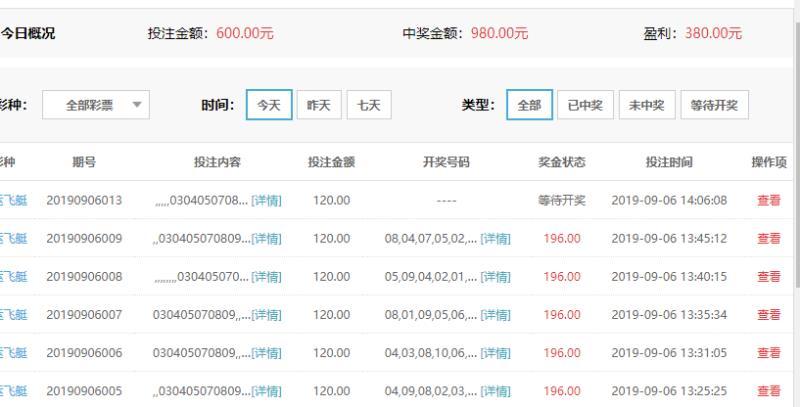Open the 全部彩票 lottery type dropdown
This screenshot has height=407, width=800.
(96, 105)
